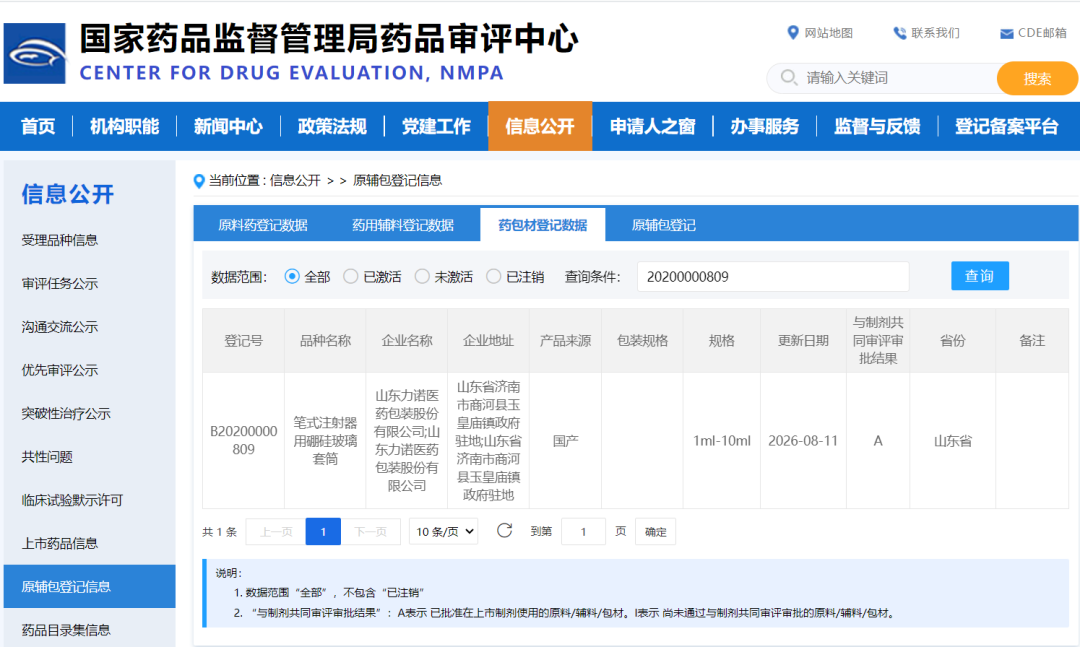Click the site map location pin icon

(793, 32)
